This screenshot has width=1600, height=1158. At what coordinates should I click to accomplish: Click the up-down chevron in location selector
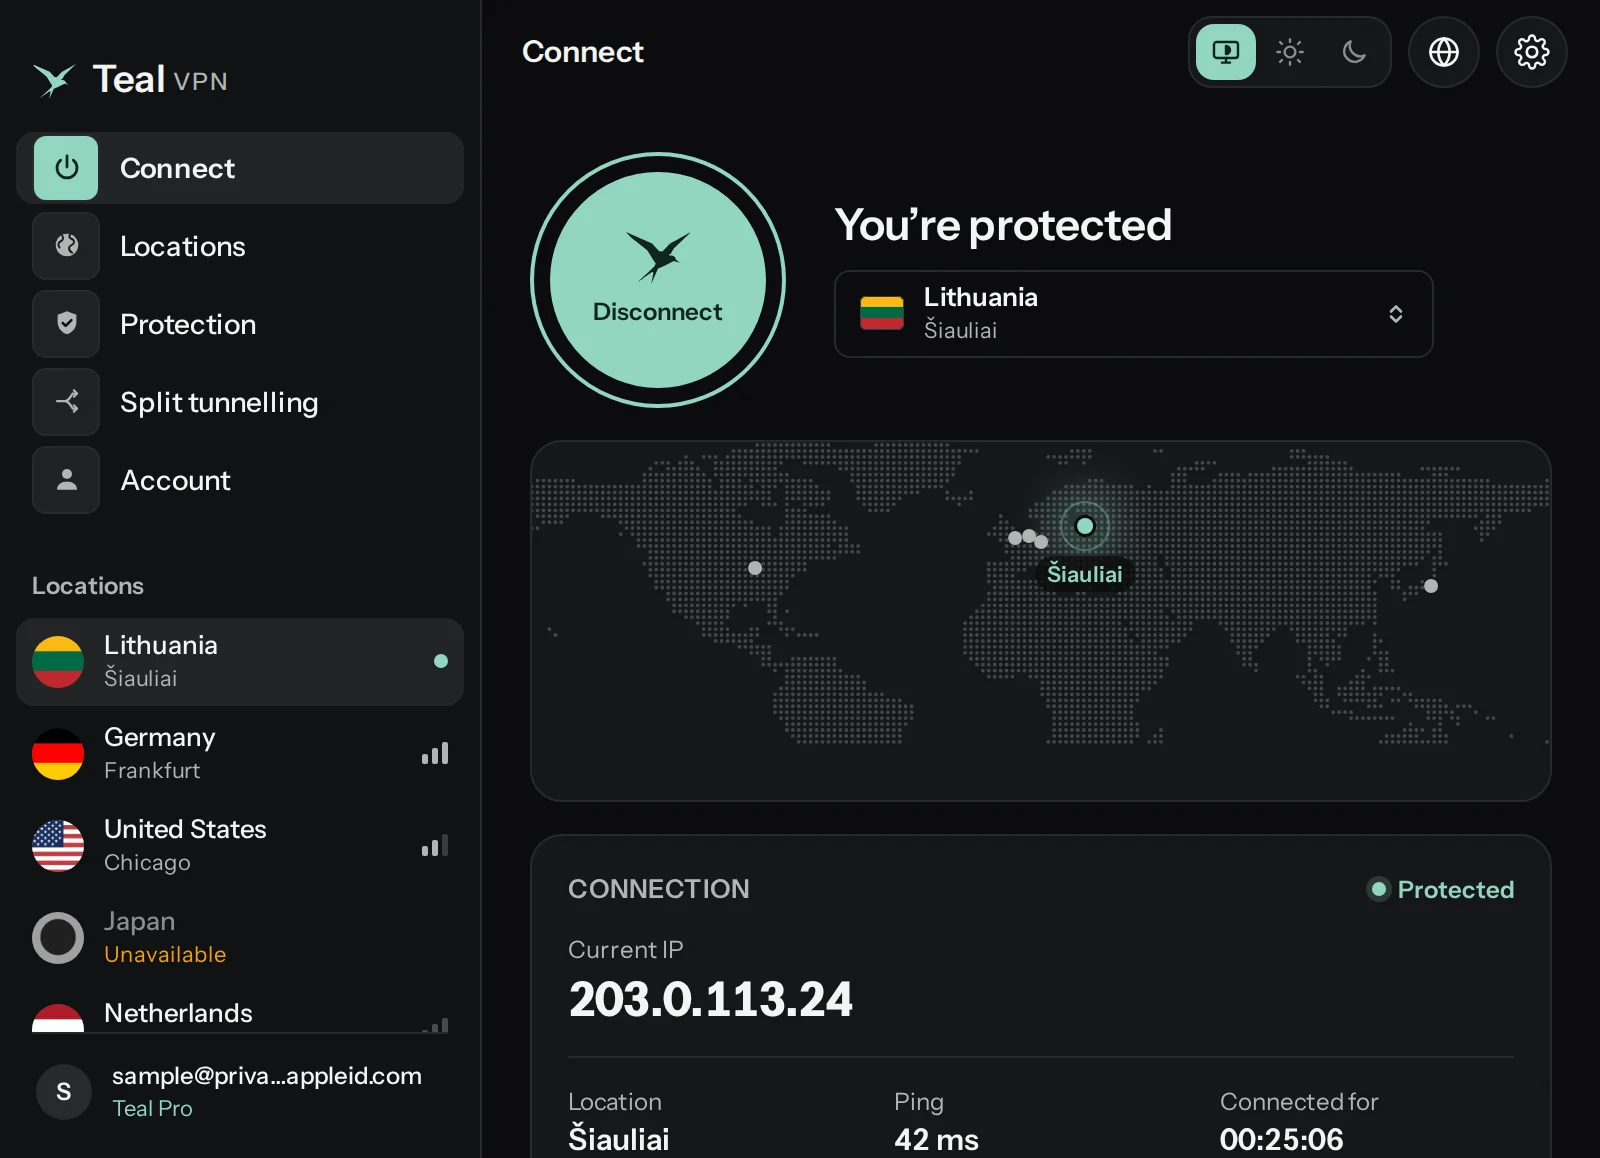pos(1395,314)
